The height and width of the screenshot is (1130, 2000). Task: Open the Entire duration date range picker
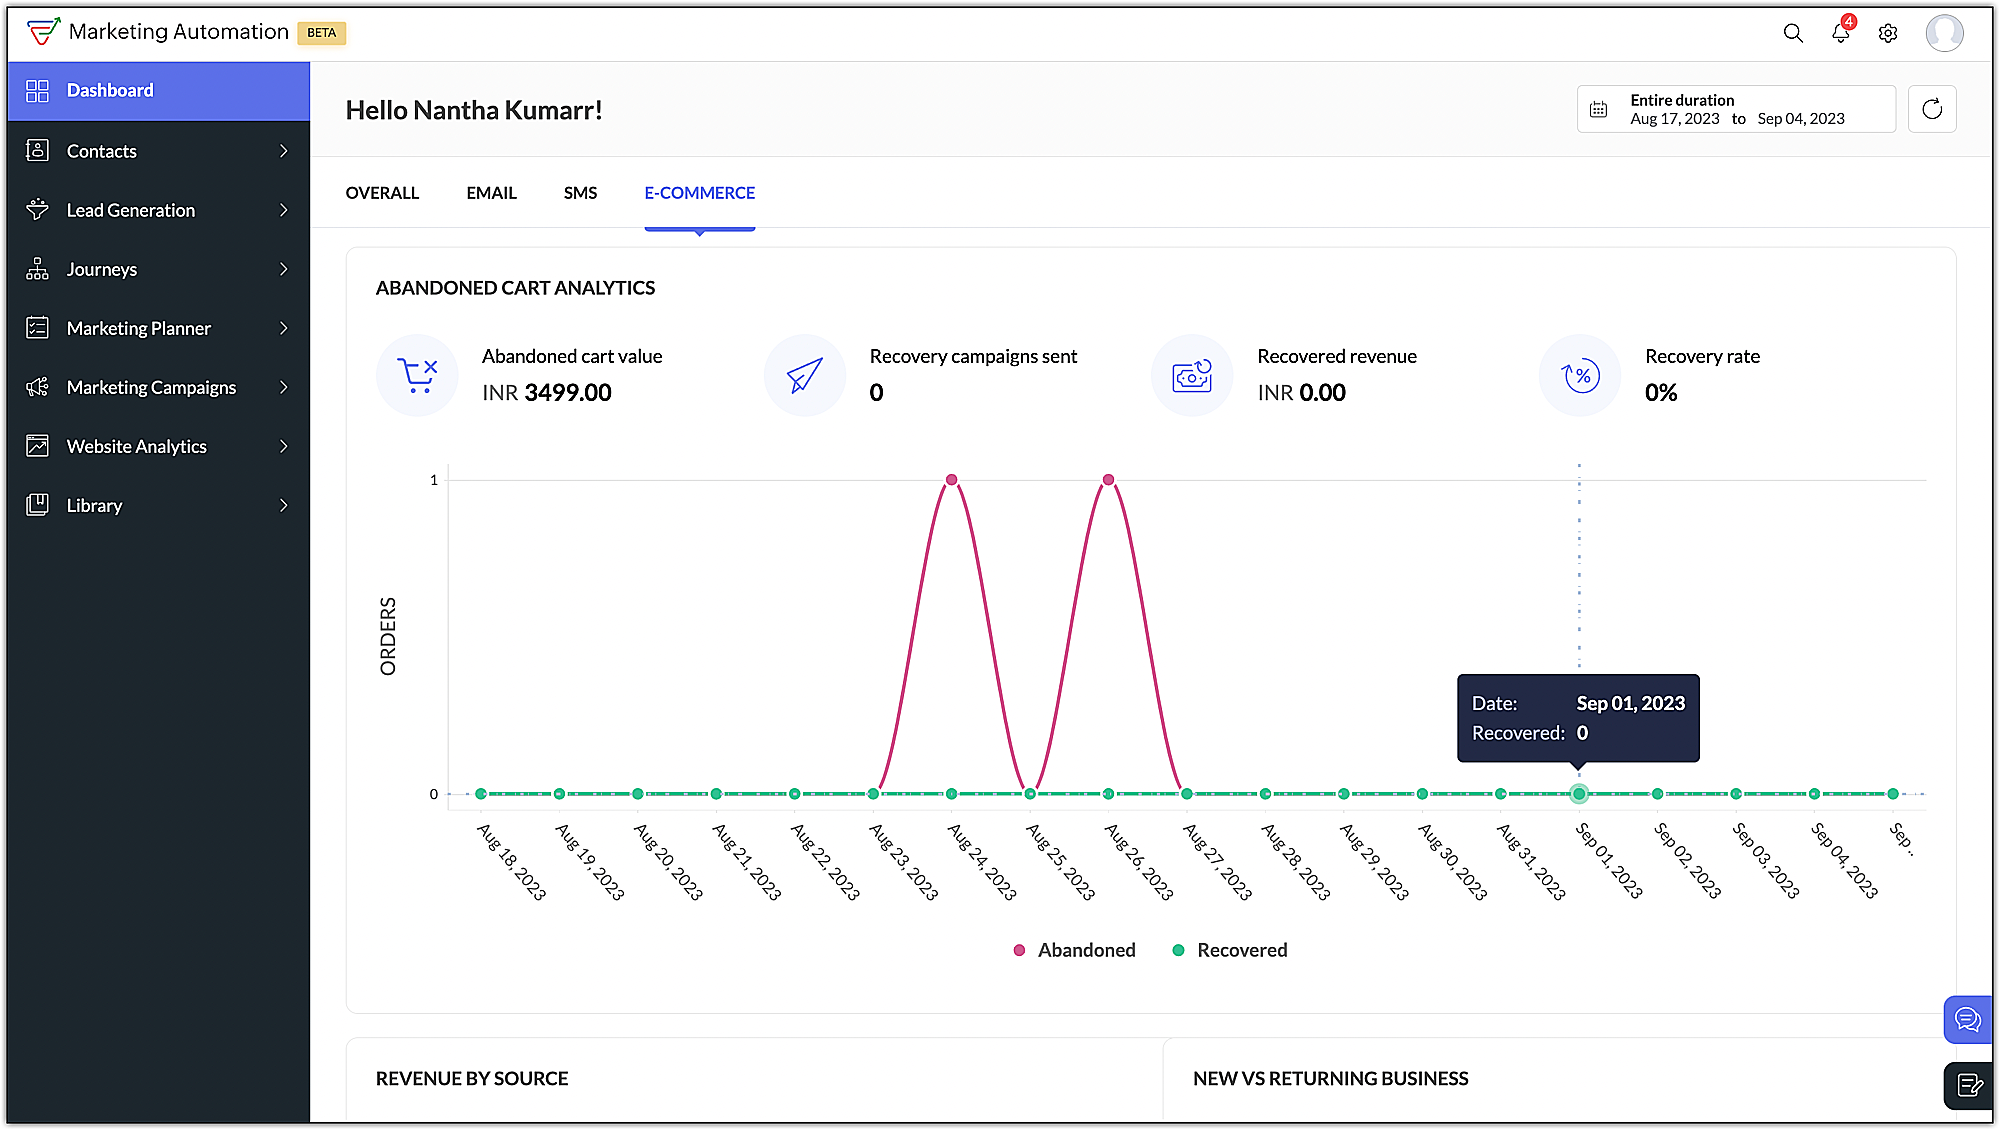1735,109
